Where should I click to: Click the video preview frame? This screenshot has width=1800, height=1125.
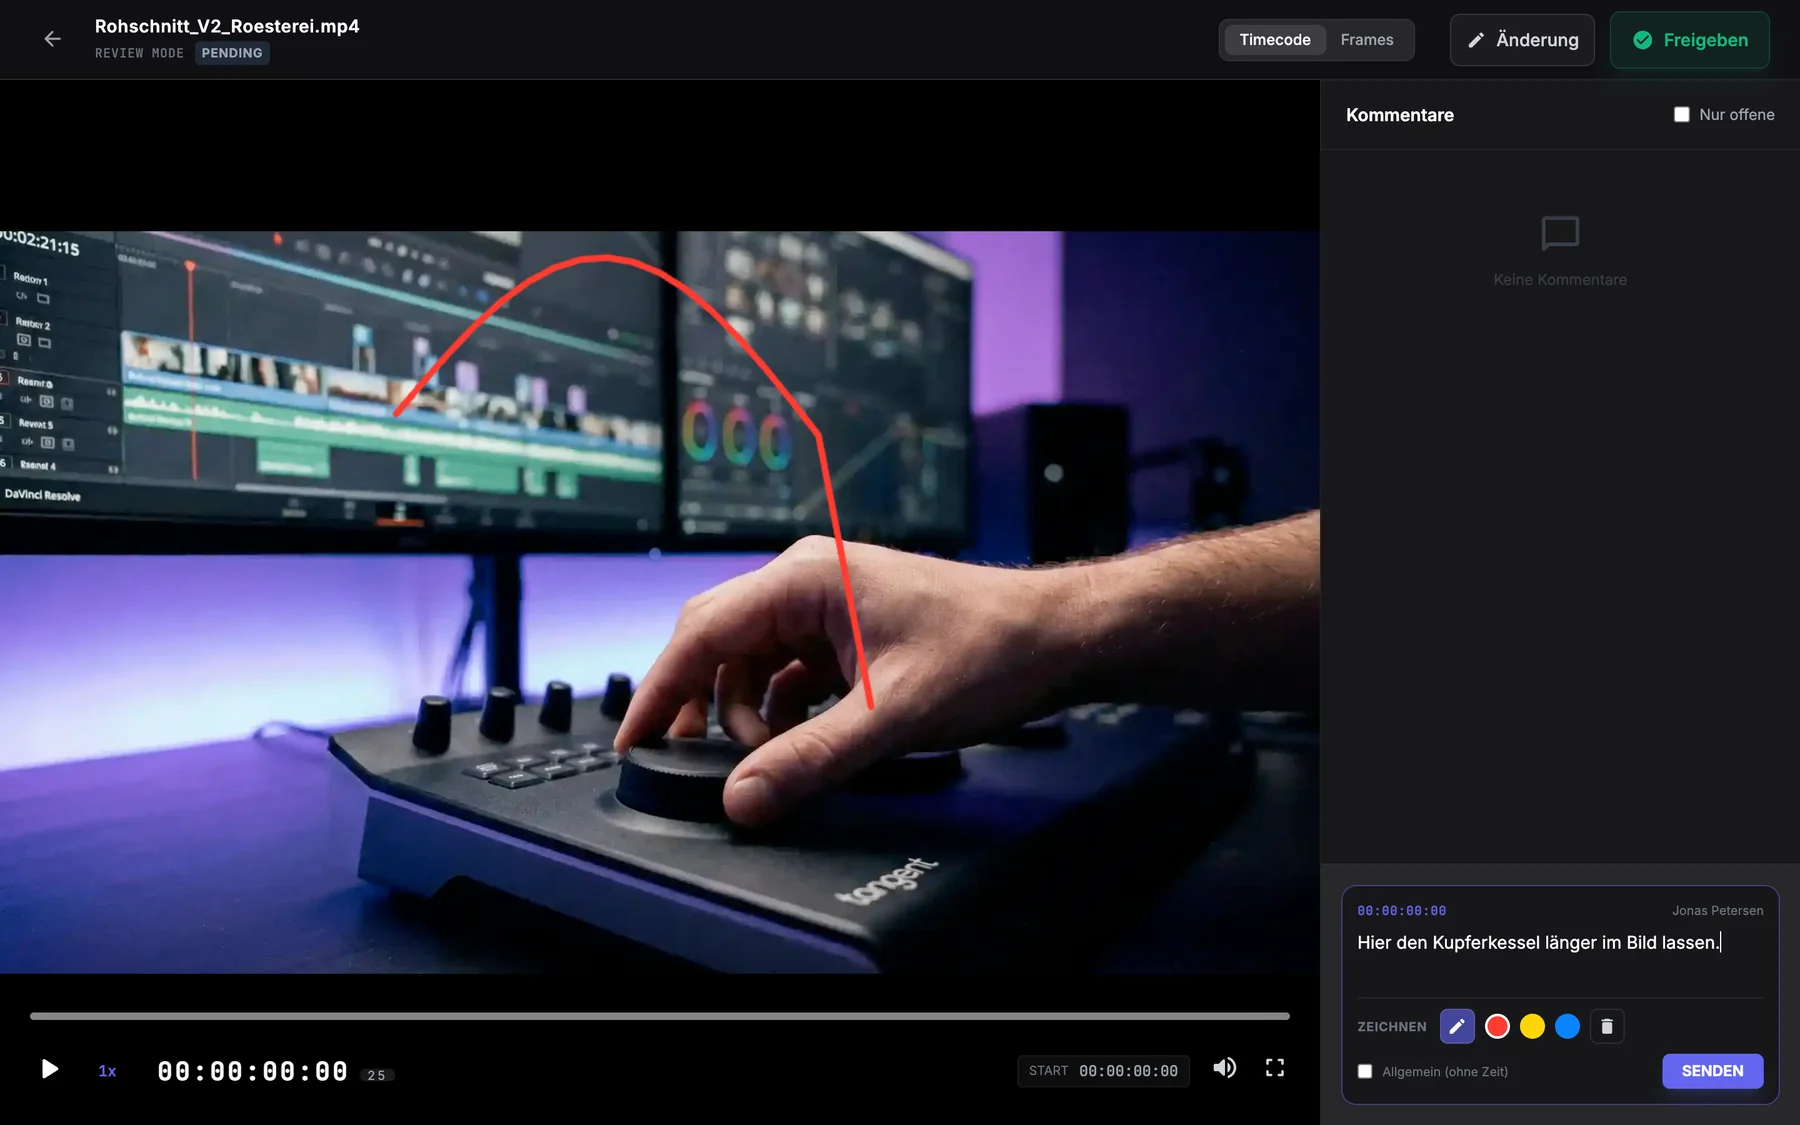[x=660, y=602]
